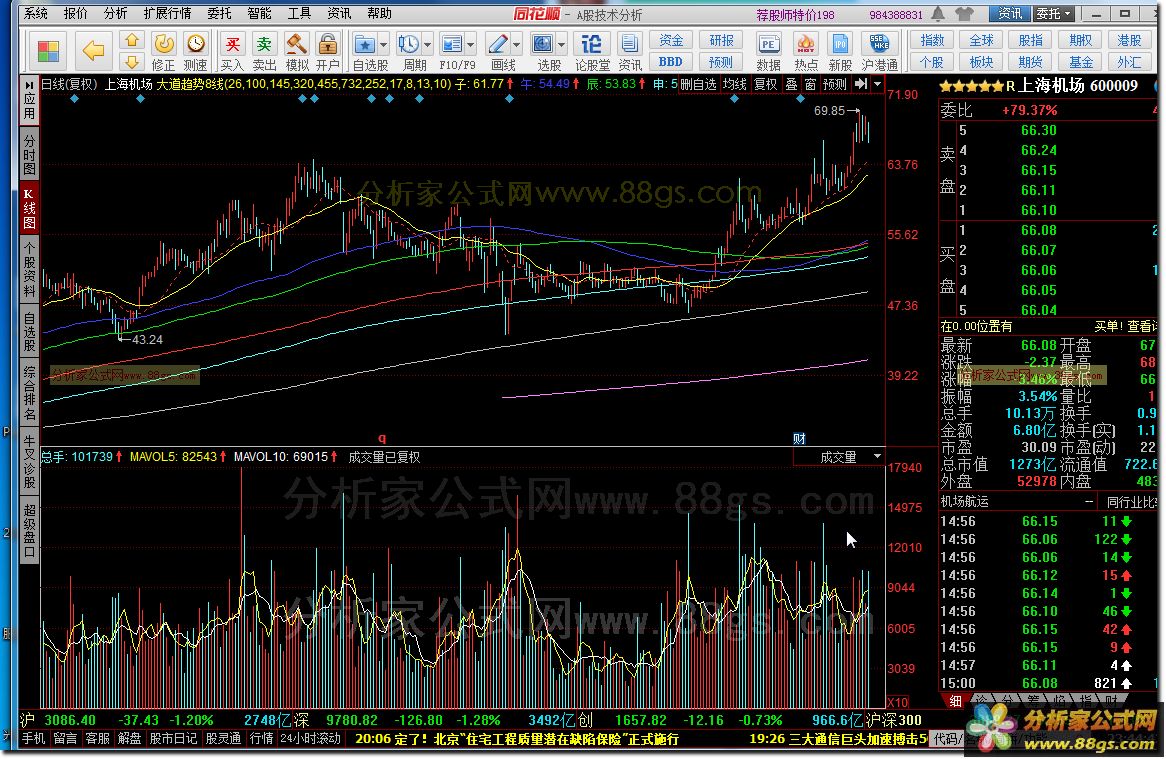Viewport: 1166px width, 759px height.
Task: Open 论股堂 discussion forum
Action: click(592, 51)
